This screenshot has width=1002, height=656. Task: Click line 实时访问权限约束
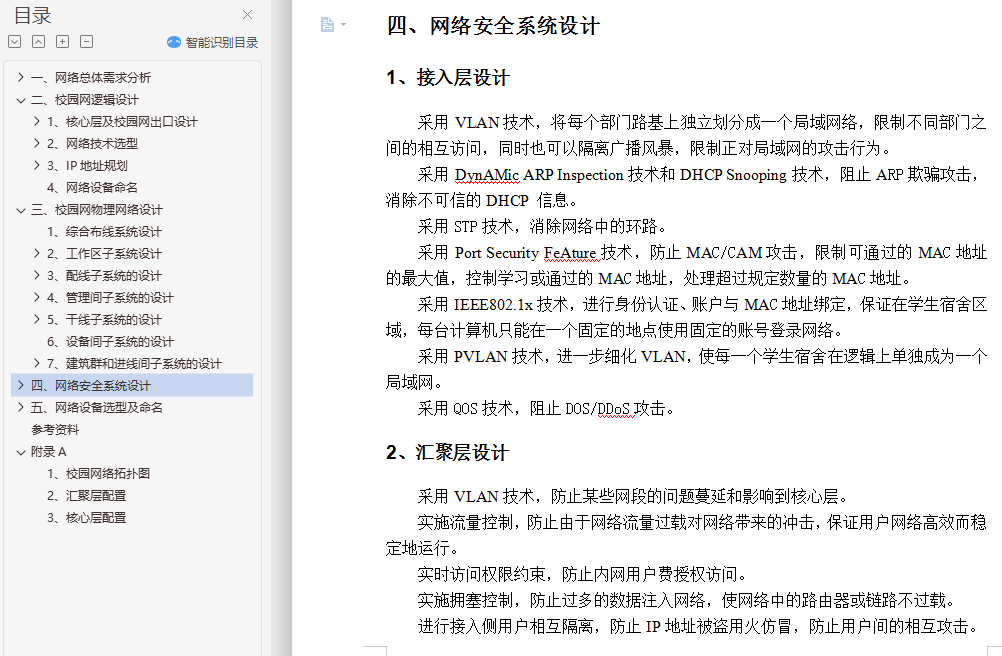pyautogui.click(x=583, y=575)
